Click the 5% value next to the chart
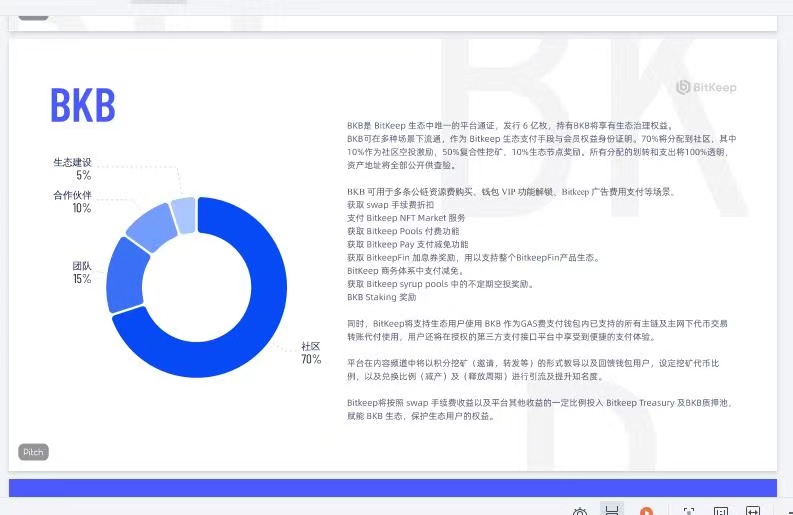Screen dimensions: 793x515 click(84, 176)
